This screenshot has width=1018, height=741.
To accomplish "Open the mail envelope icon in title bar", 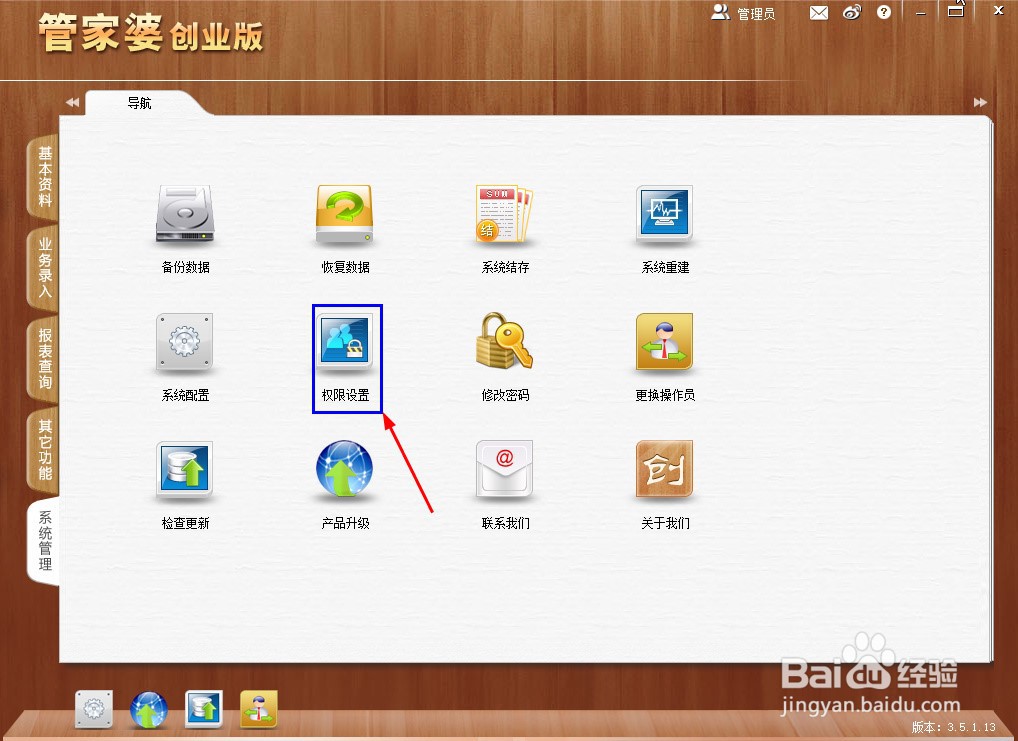I will point(819,13).
